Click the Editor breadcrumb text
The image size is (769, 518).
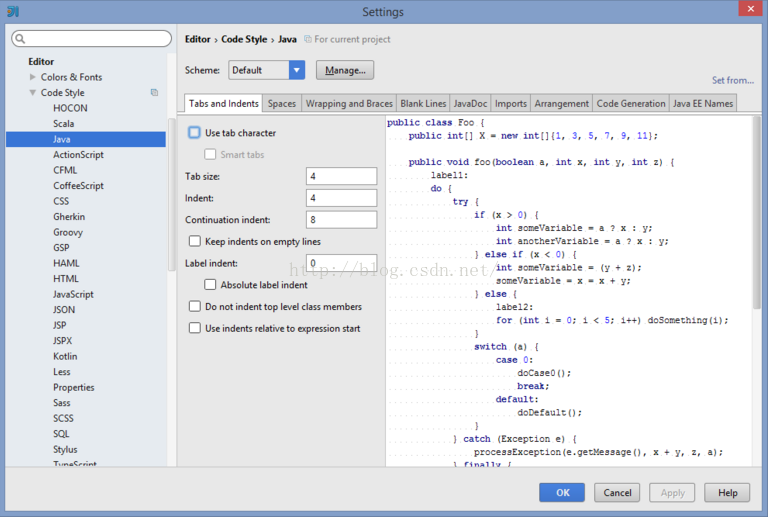(198, 39)
